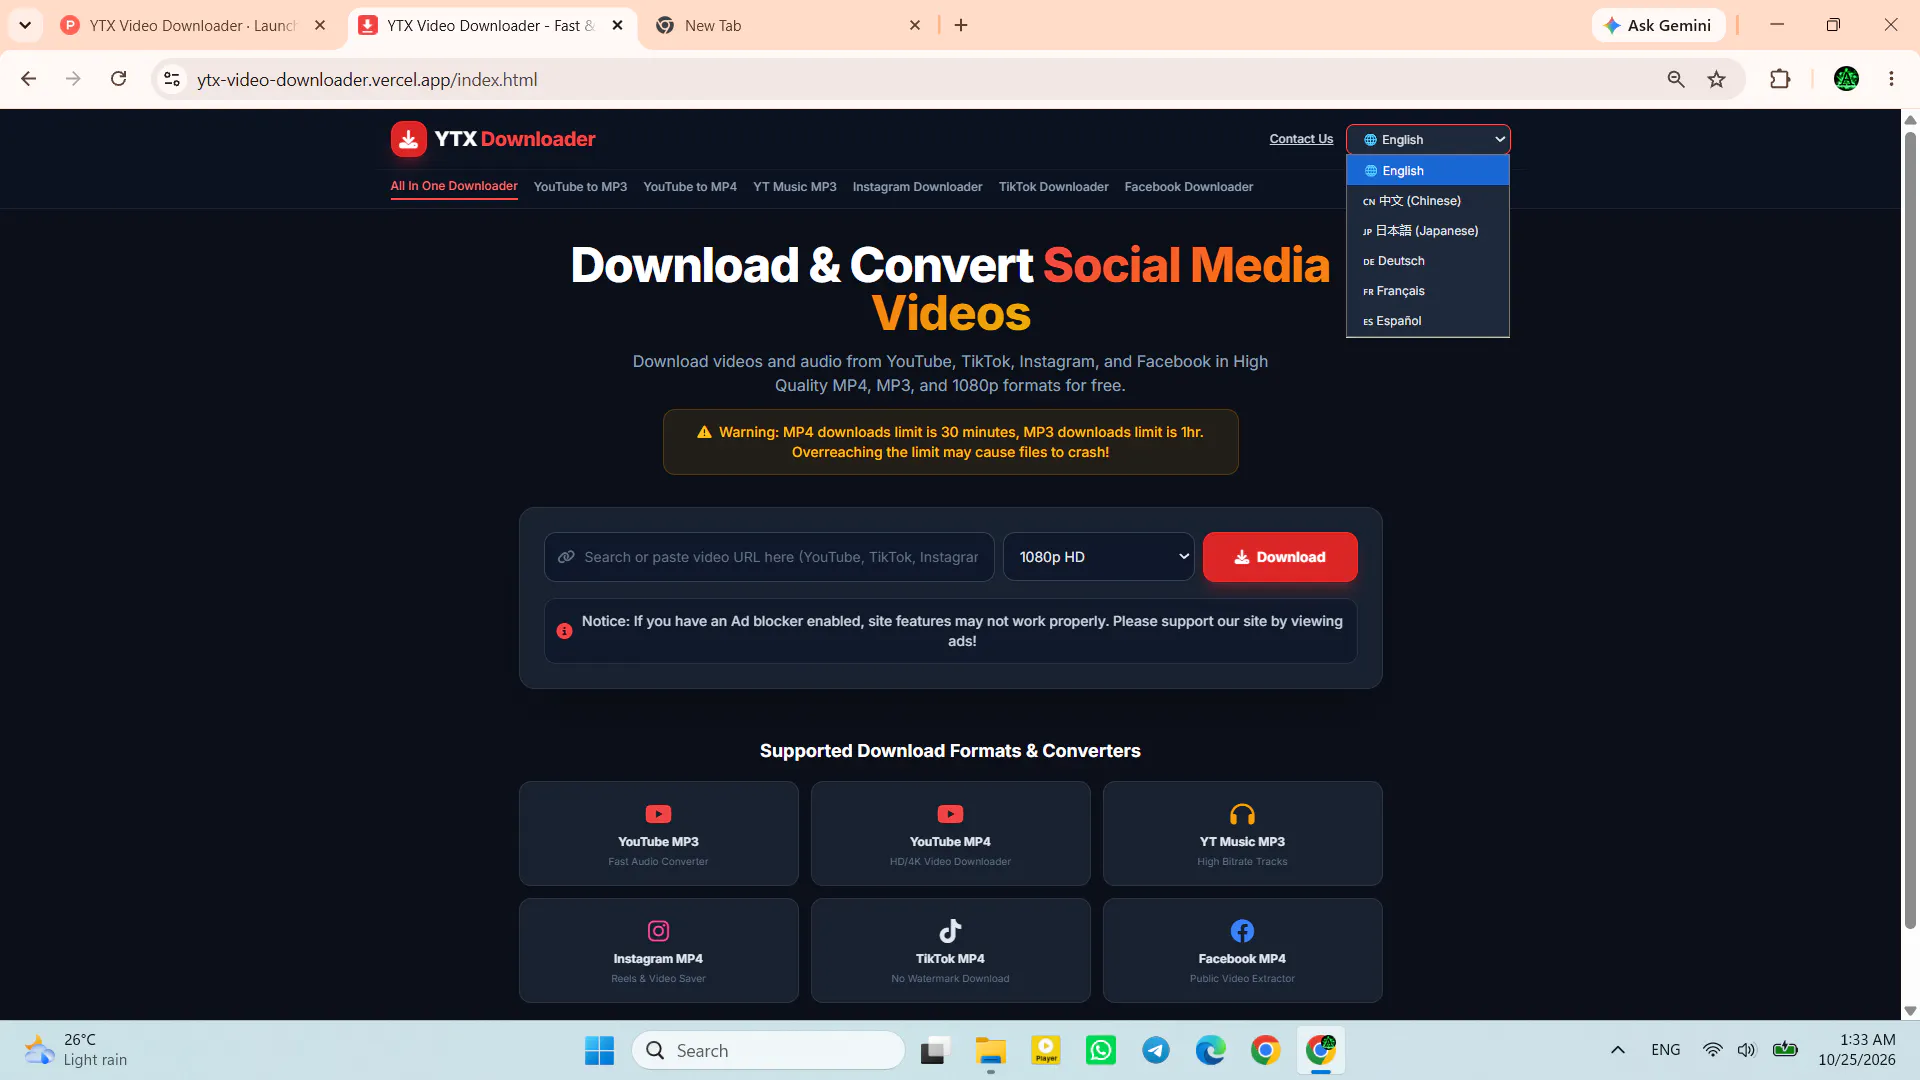Open the Chrome profile avatar
The image size is (1920, 1080).
click(x=1846, y=79)
